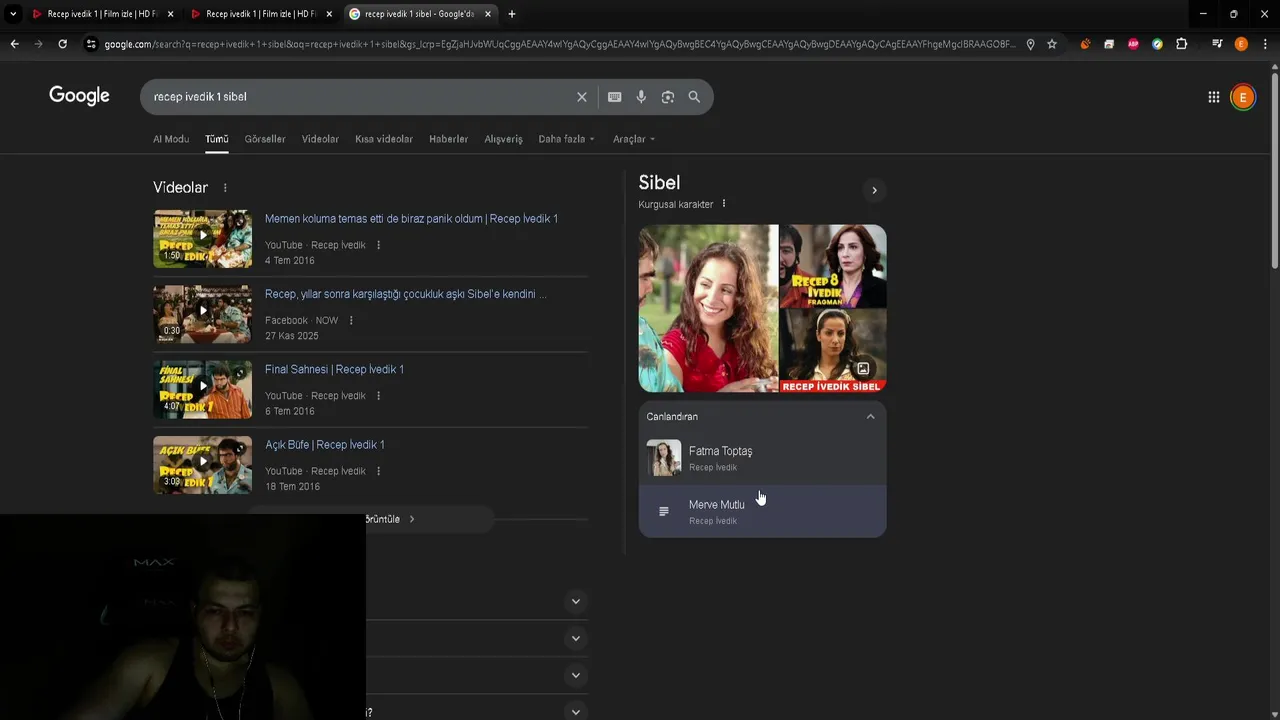Switch to the Haberler tab
The image size is (1280, 720).
[x=448, y=139]
